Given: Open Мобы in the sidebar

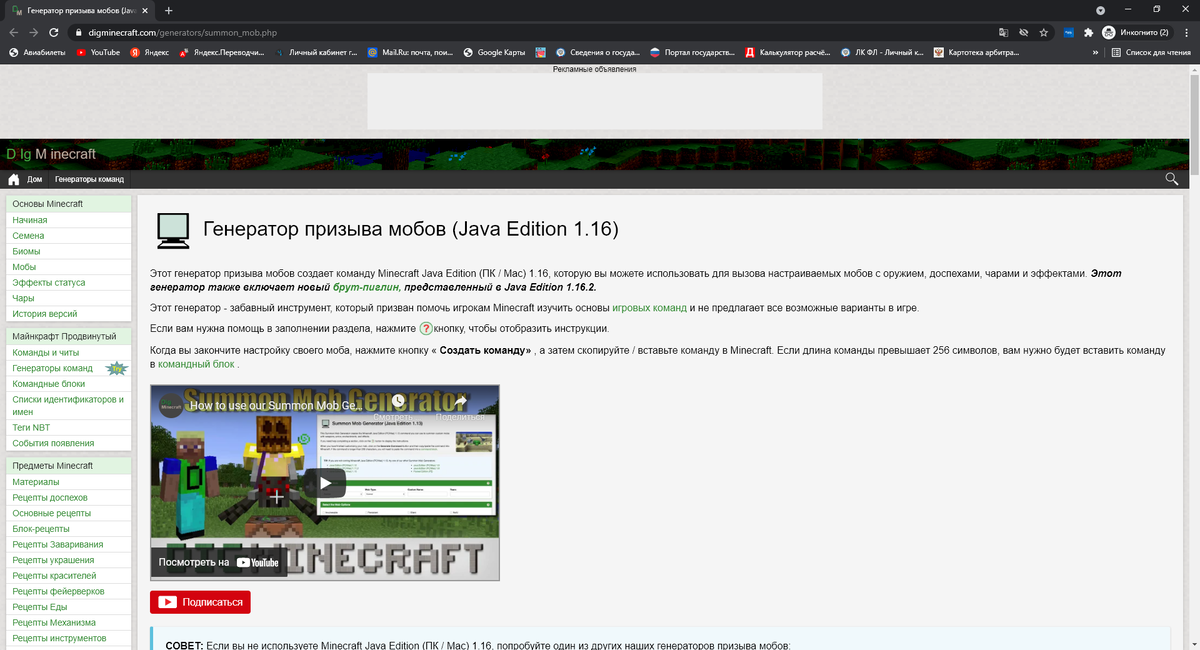Looking at the screenshot, I should [24, 267].
